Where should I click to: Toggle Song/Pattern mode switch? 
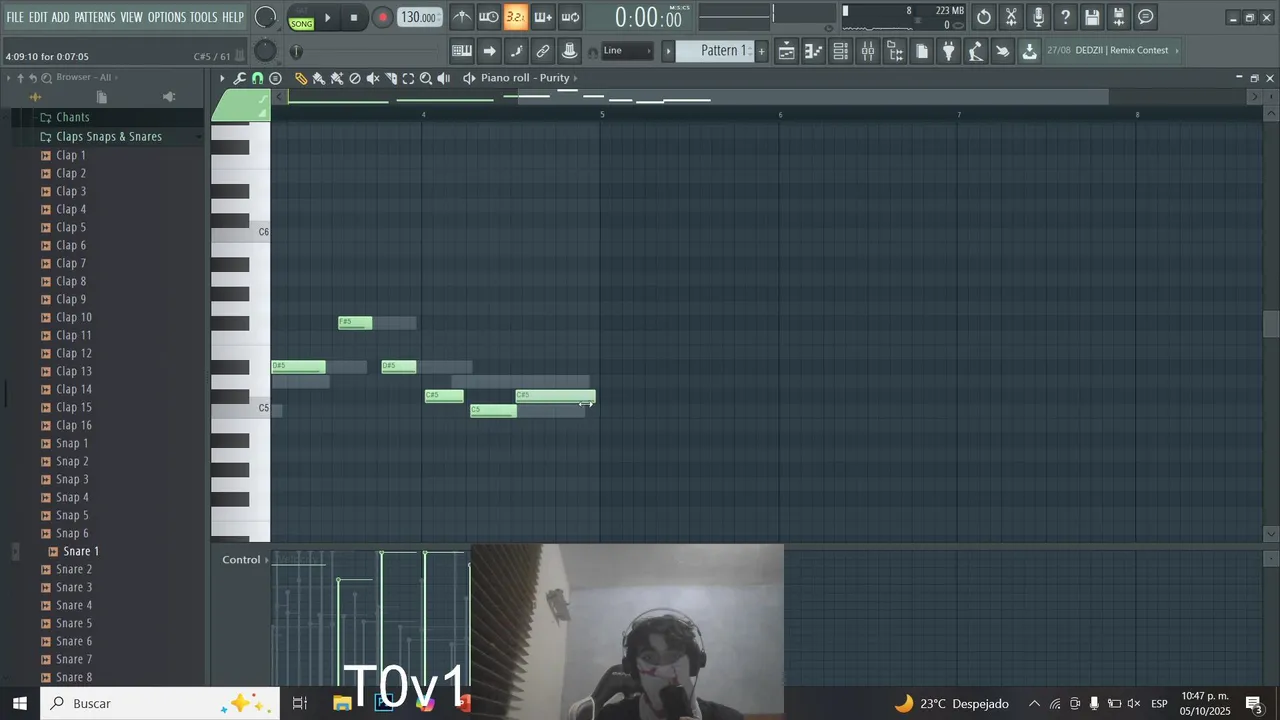click(x=301, y=17)
